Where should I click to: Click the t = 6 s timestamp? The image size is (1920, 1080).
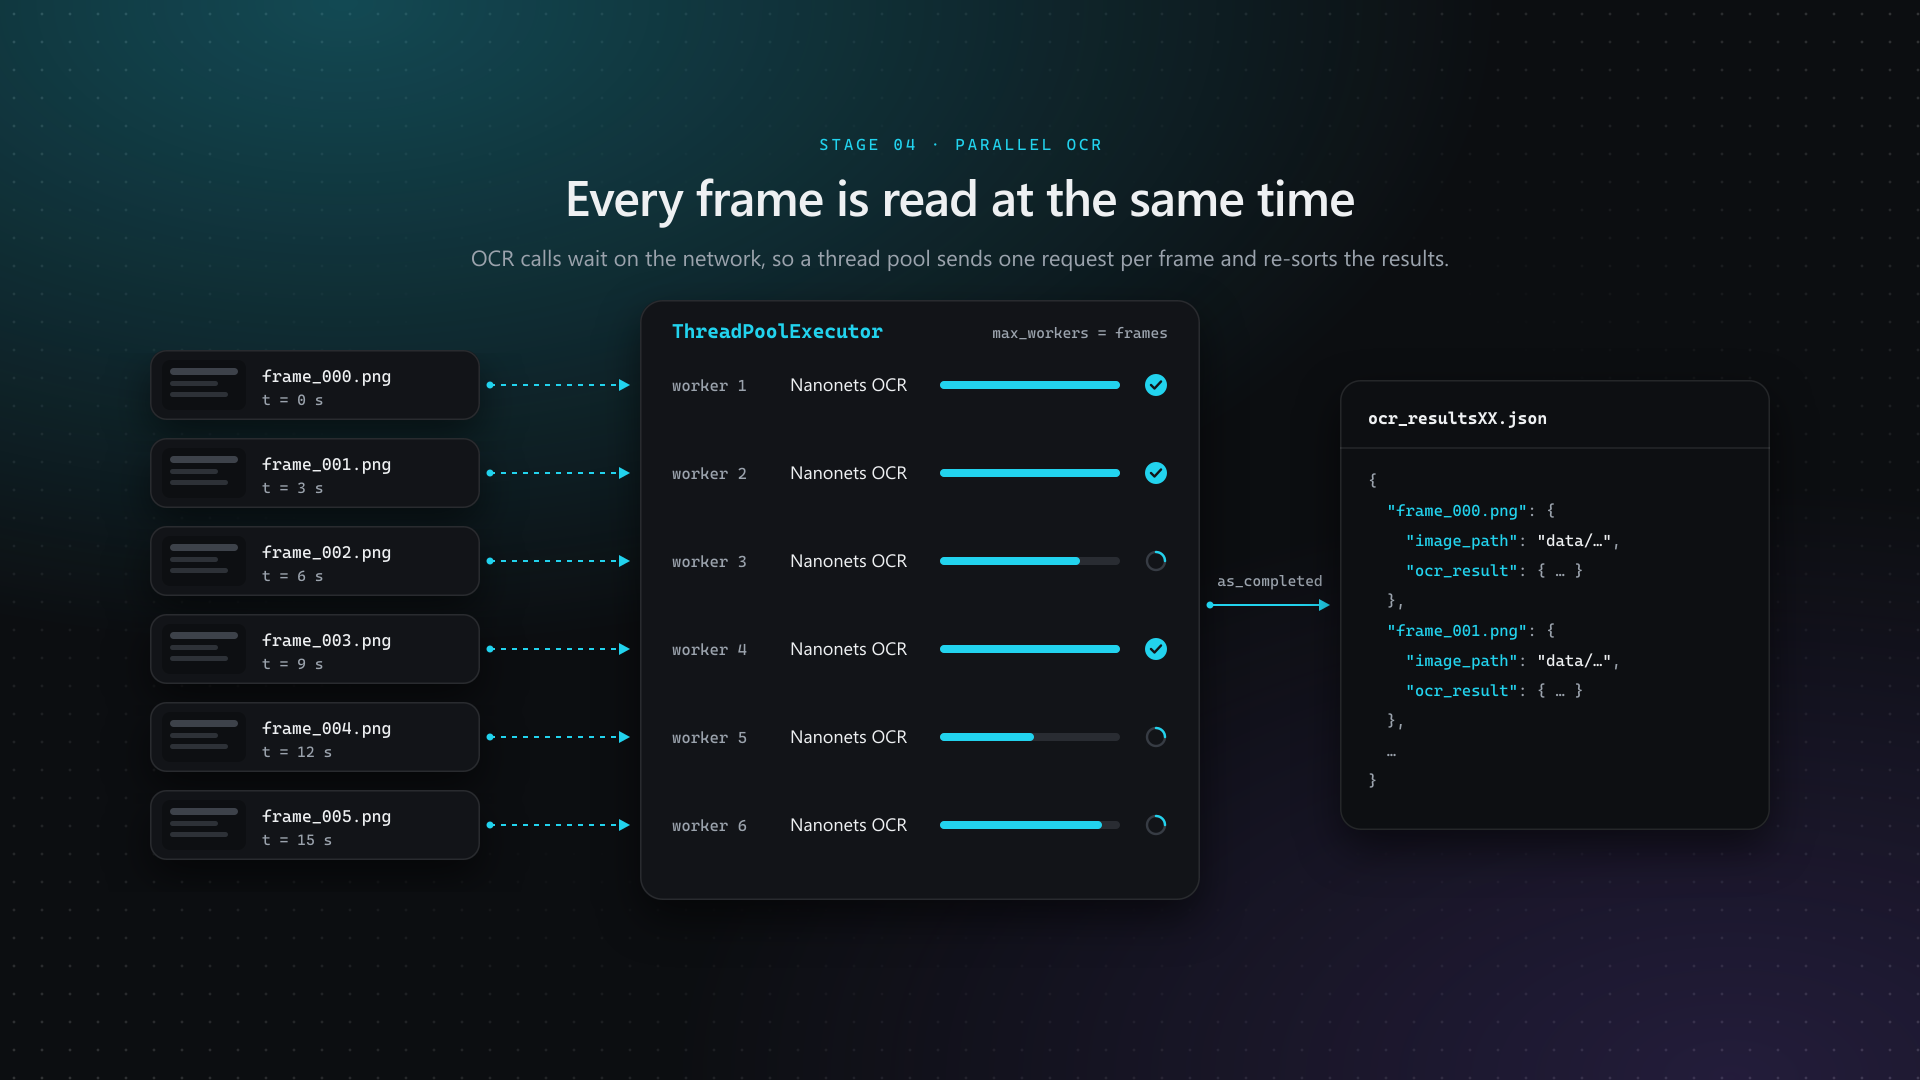click(293, 576)
